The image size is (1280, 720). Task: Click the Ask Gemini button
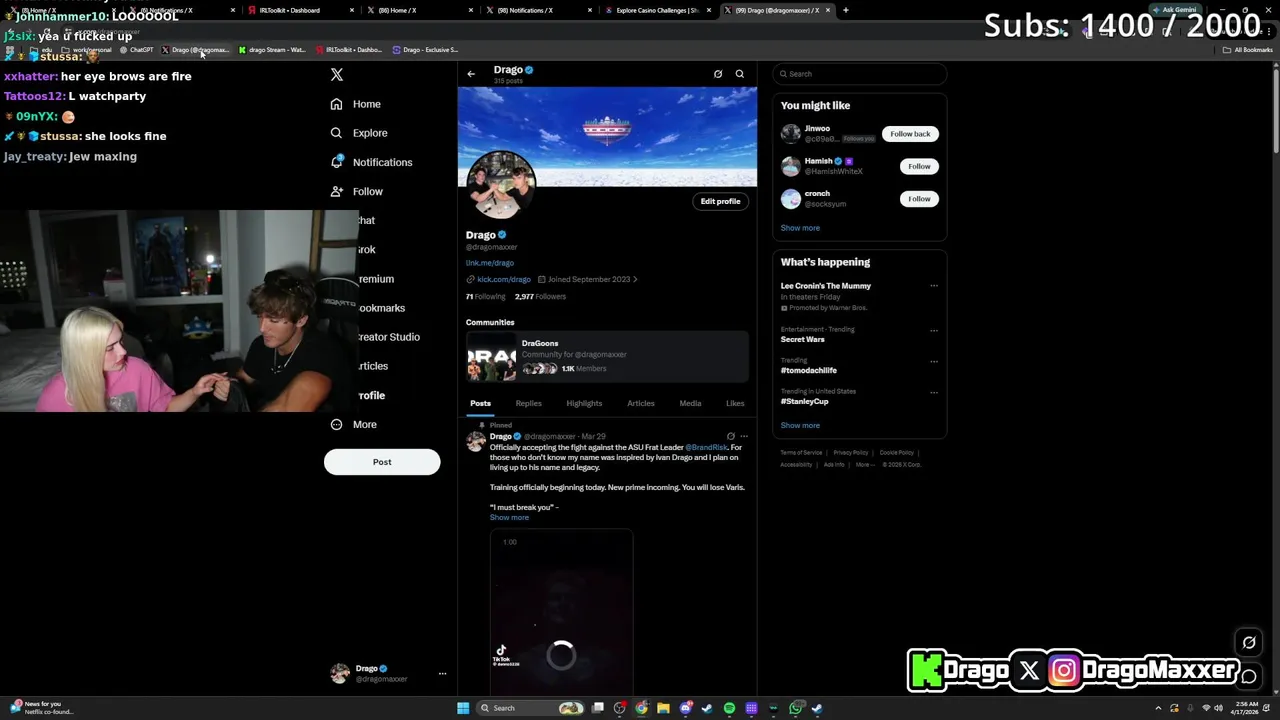tap(1175, 10)
